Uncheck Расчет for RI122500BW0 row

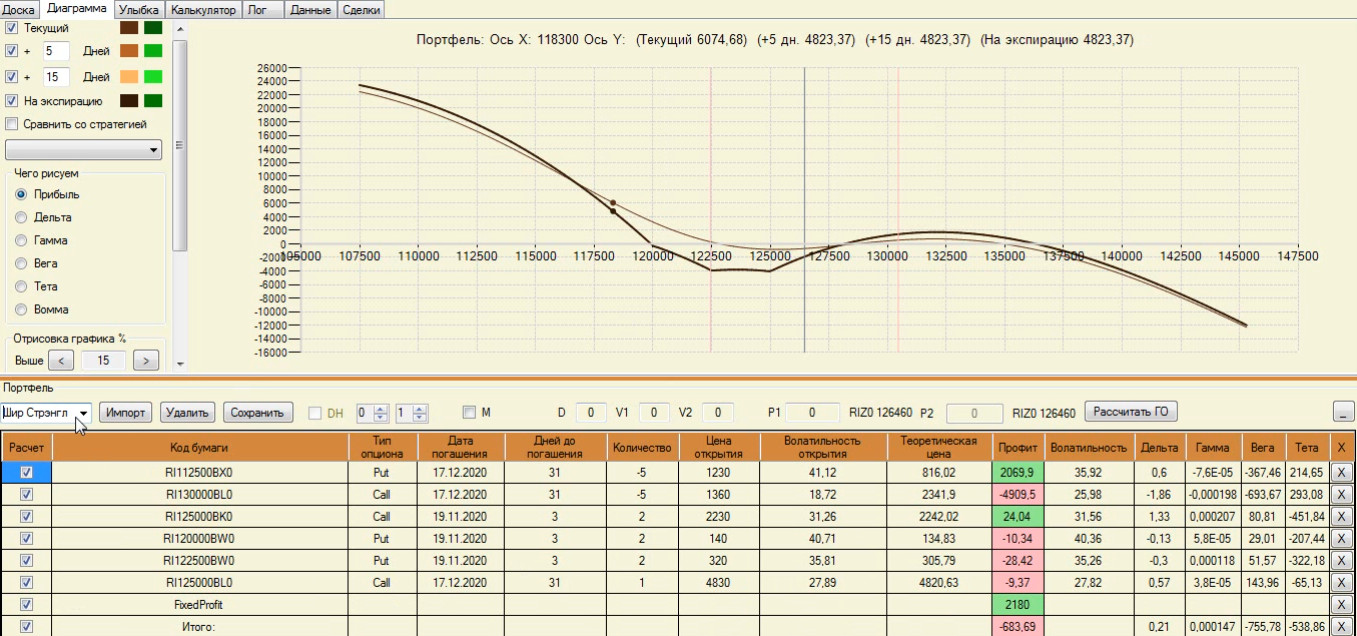pyautogui.click(x=26, y=560)
